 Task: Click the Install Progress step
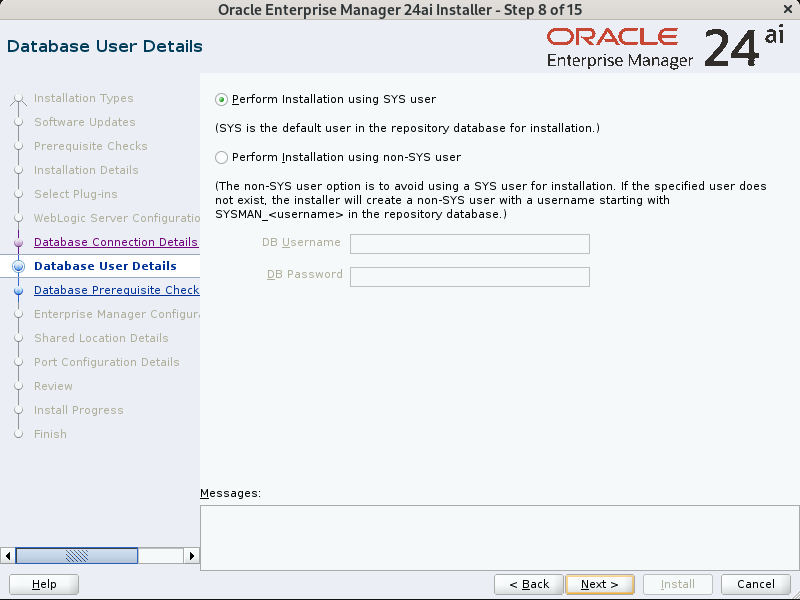click(x=79, y=410)
